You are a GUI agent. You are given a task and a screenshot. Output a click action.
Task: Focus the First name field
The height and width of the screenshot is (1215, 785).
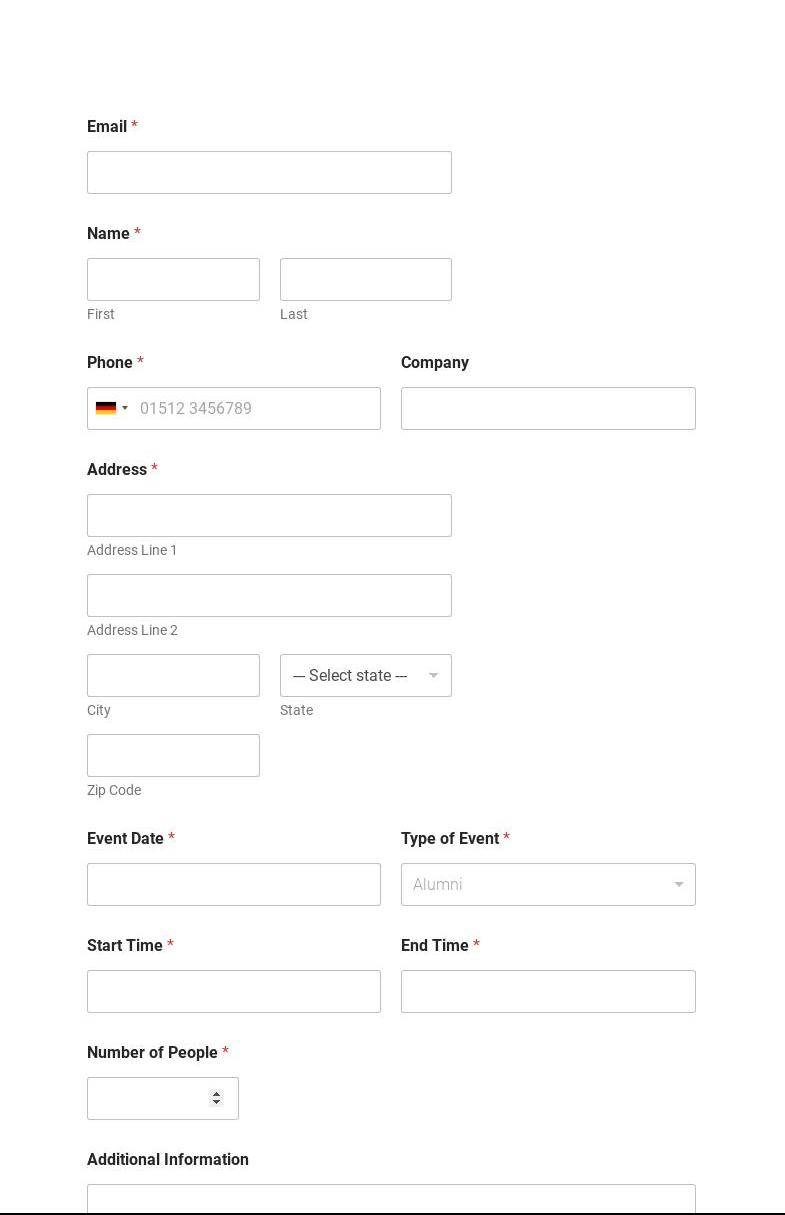point(173,280)
